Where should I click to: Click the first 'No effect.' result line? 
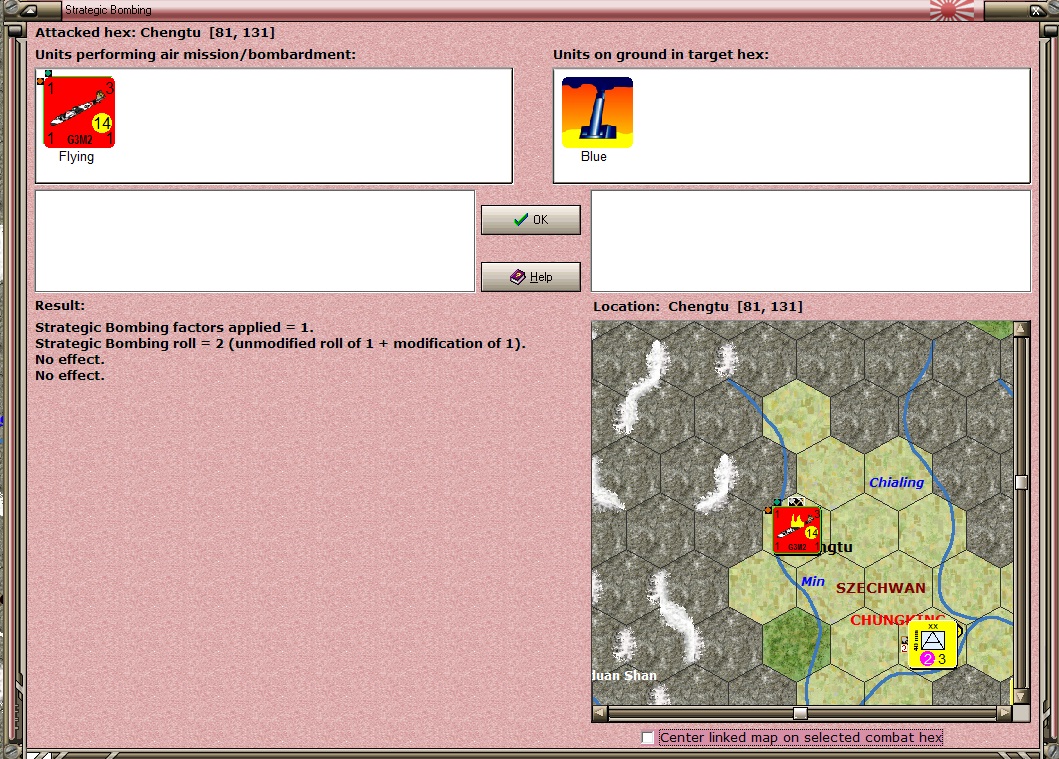click(70, 359)
